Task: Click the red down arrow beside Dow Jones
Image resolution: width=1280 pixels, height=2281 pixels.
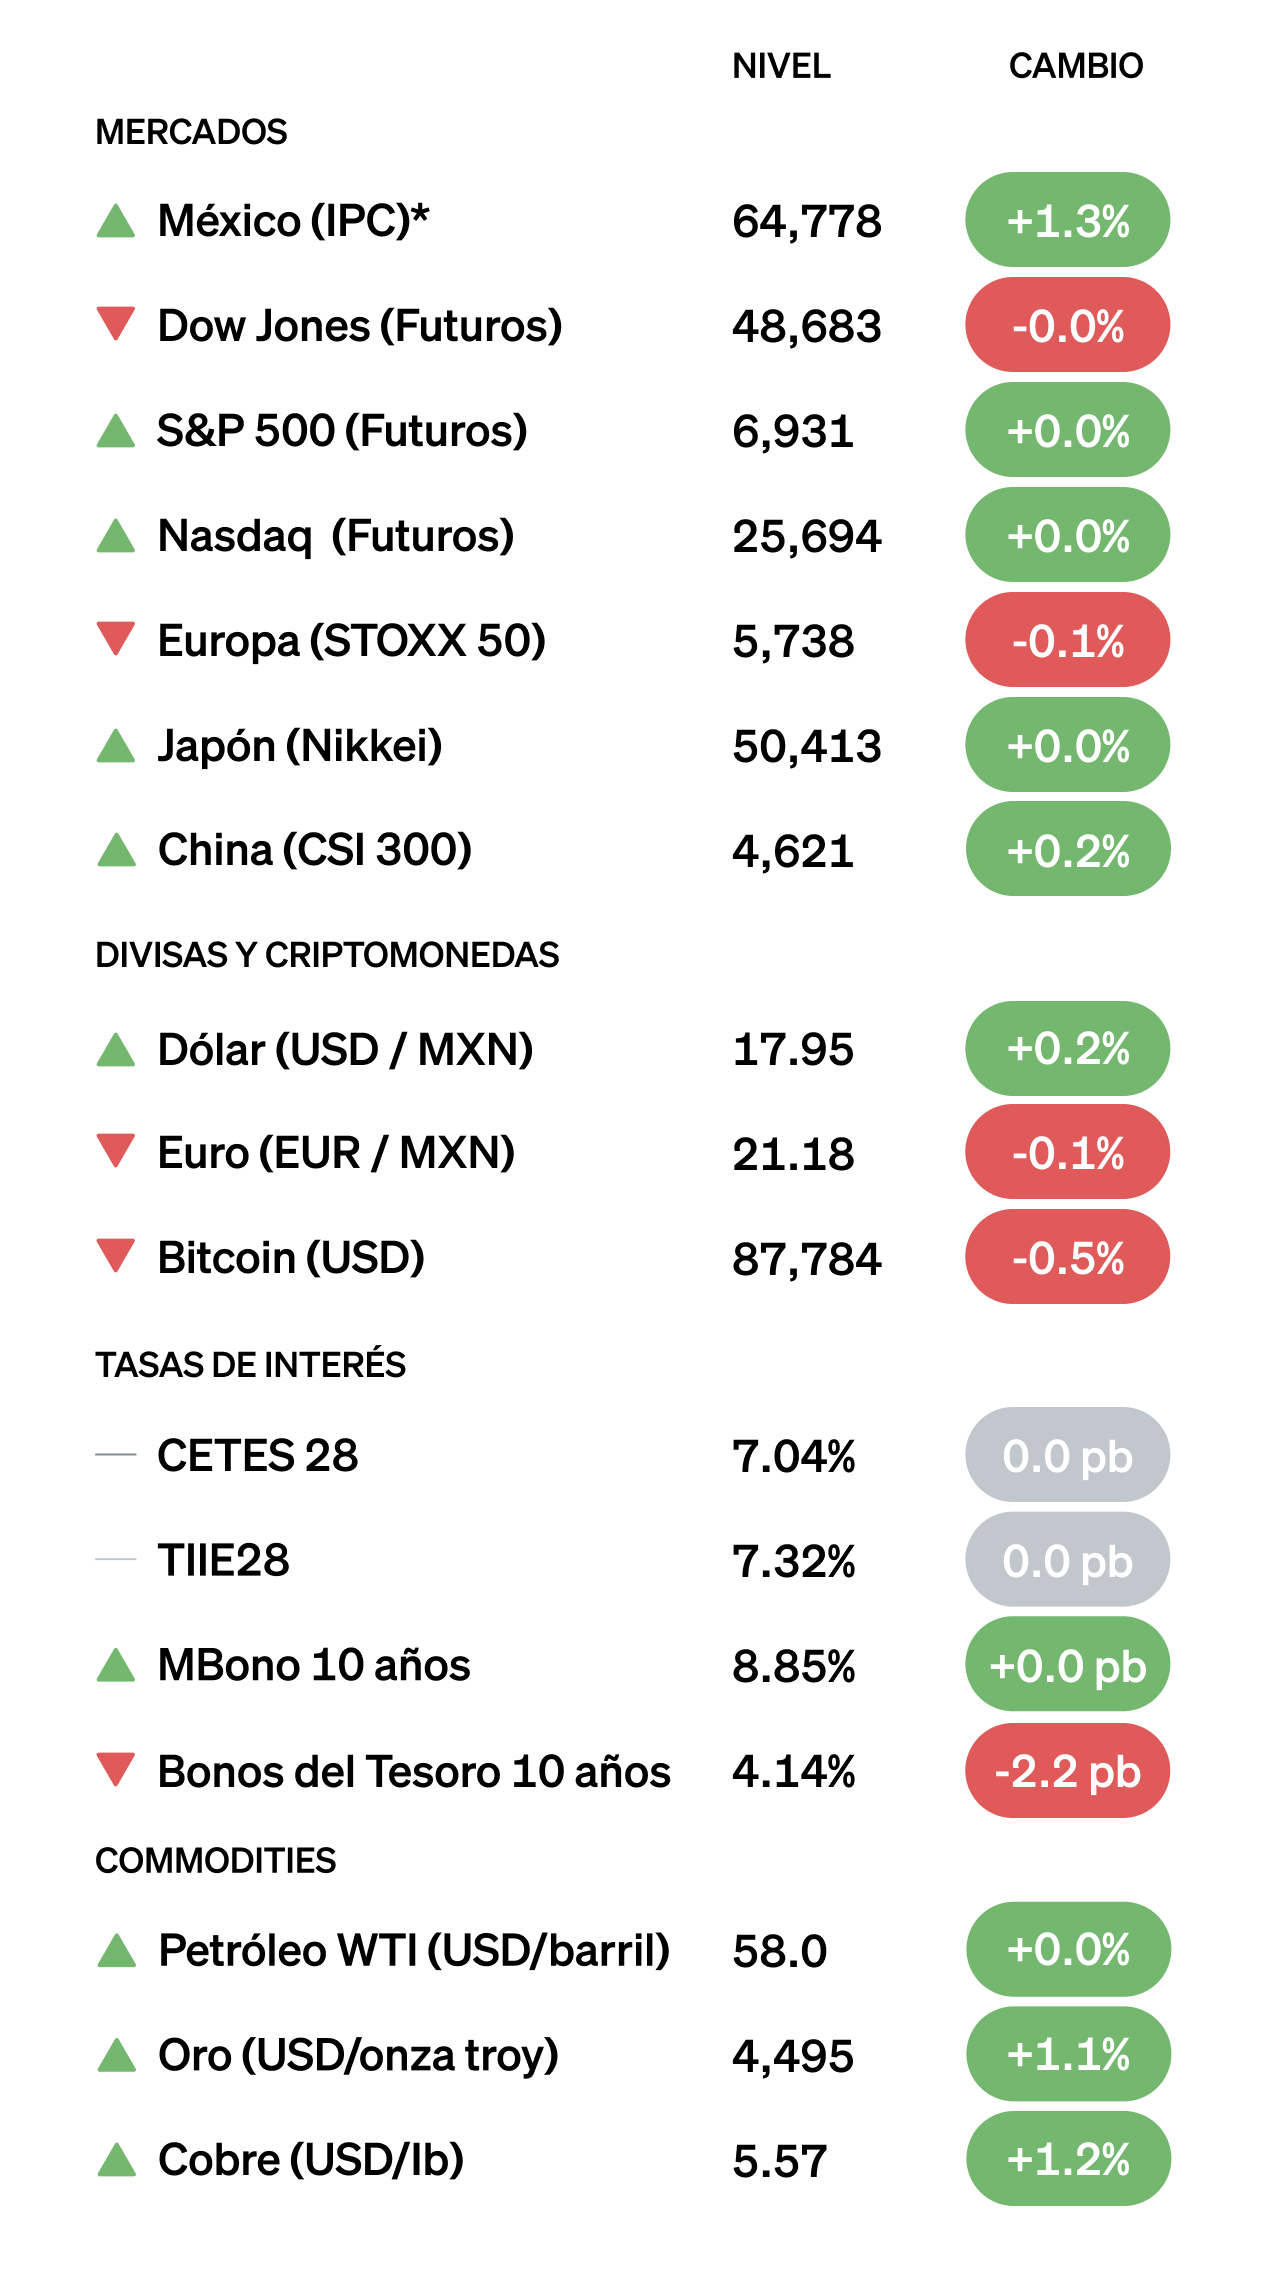Action: (x=116, y=324)
